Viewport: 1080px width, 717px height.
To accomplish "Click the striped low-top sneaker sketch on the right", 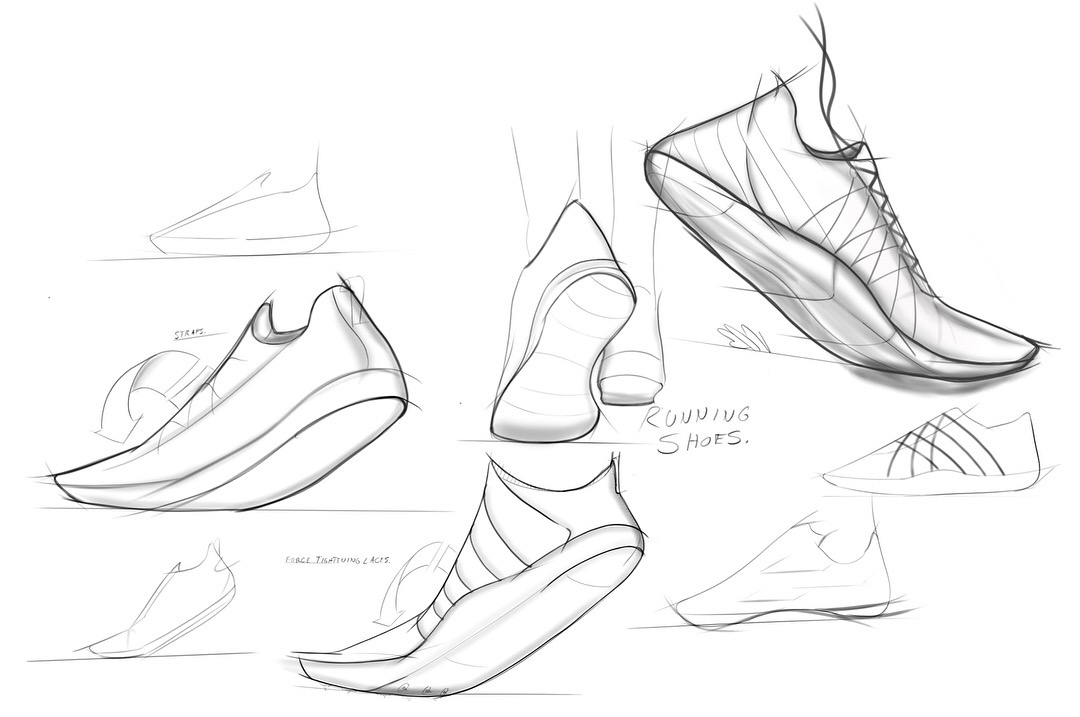I will [940, 450].
